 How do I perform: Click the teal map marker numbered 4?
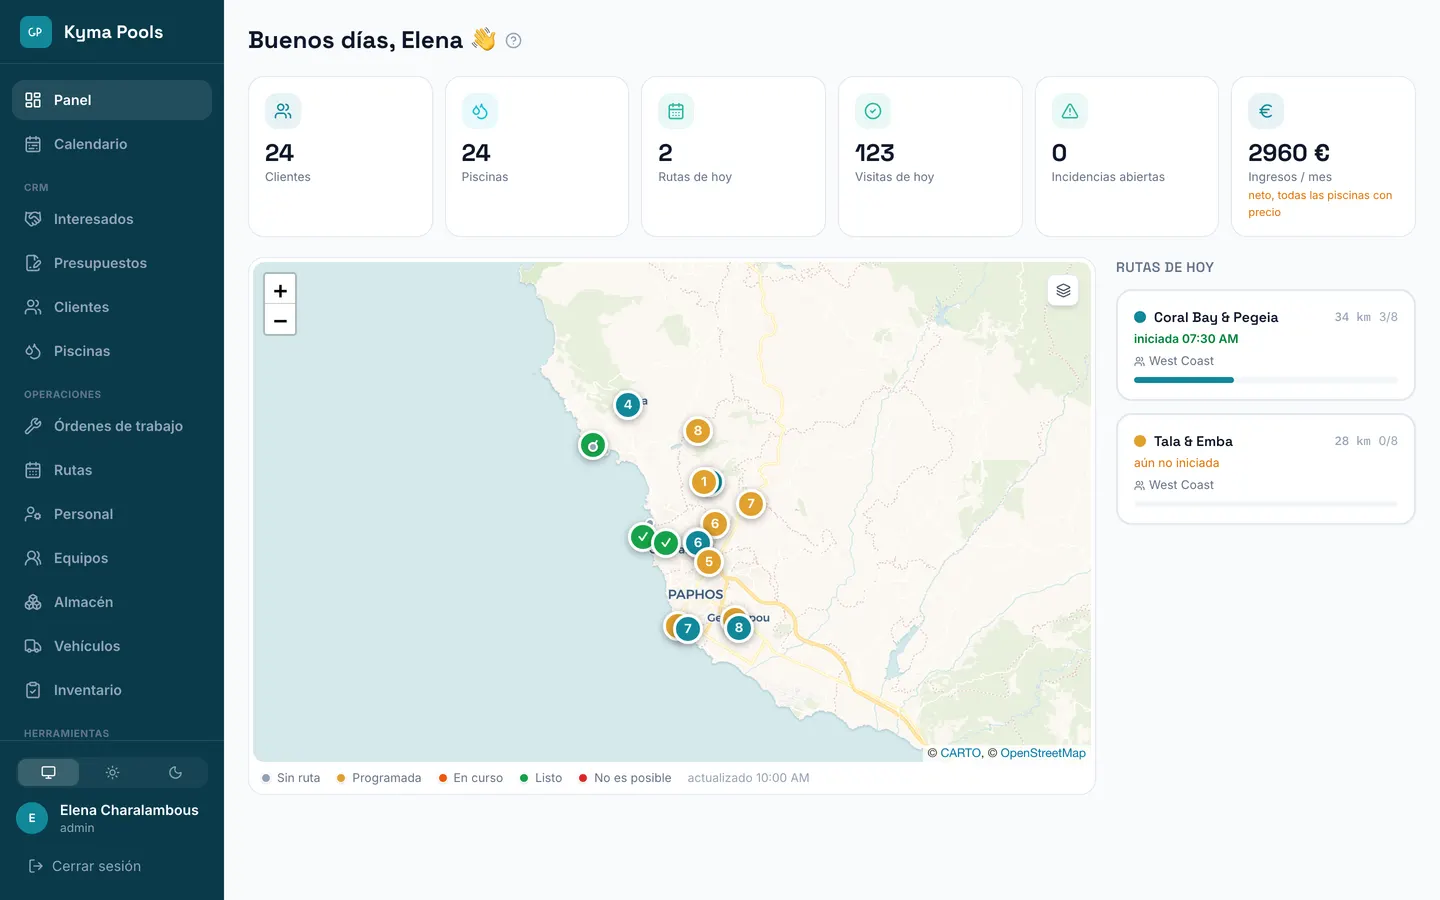coord(628,405)
